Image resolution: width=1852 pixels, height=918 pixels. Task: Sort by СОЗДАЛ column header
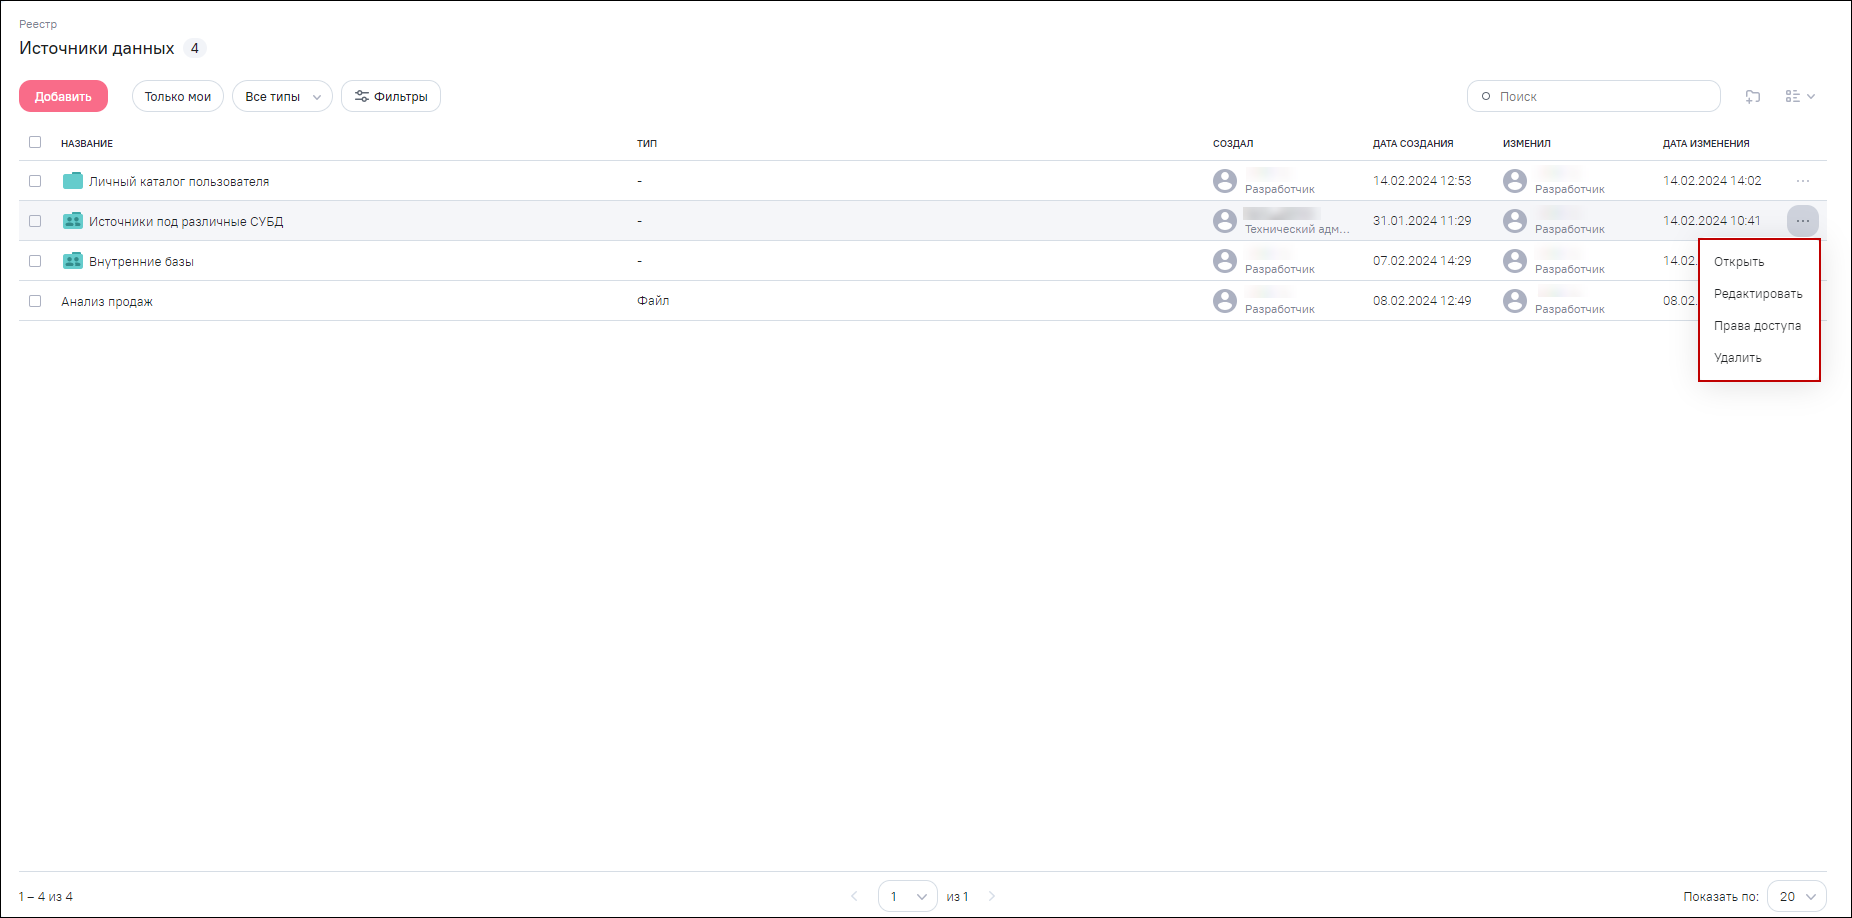pyautogui.click(x=1233, y=143)
